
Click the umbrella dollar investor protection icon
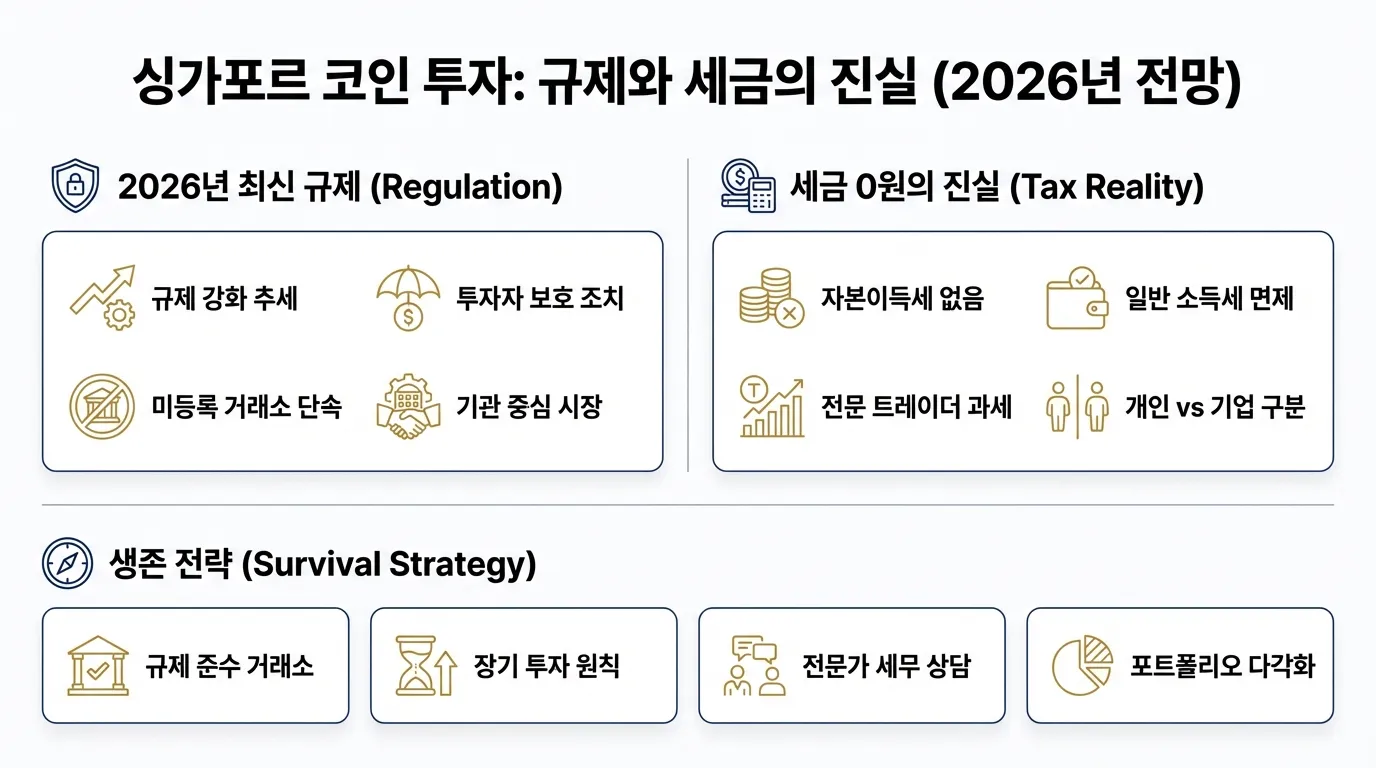(407, 297)
